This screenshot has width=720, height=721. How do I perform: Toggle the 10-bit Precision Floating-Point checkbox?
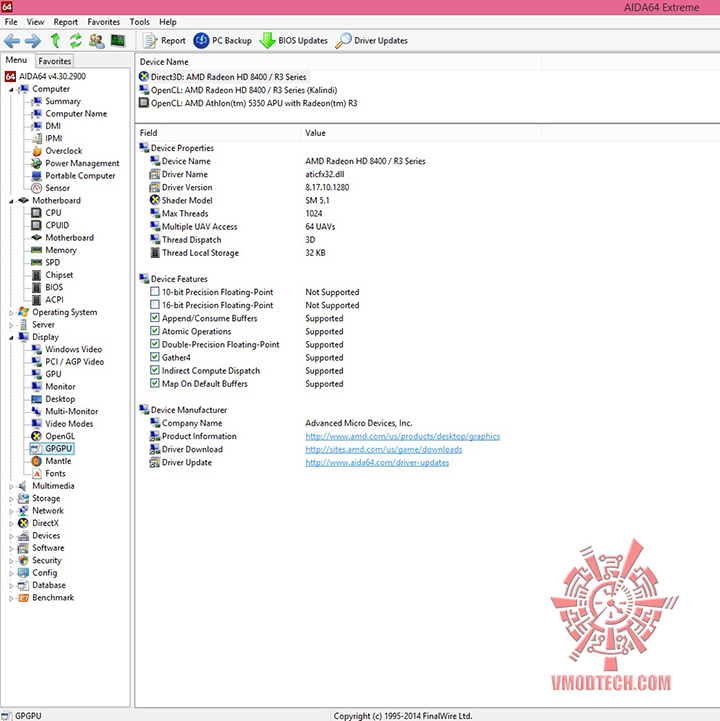coord(155,292)
